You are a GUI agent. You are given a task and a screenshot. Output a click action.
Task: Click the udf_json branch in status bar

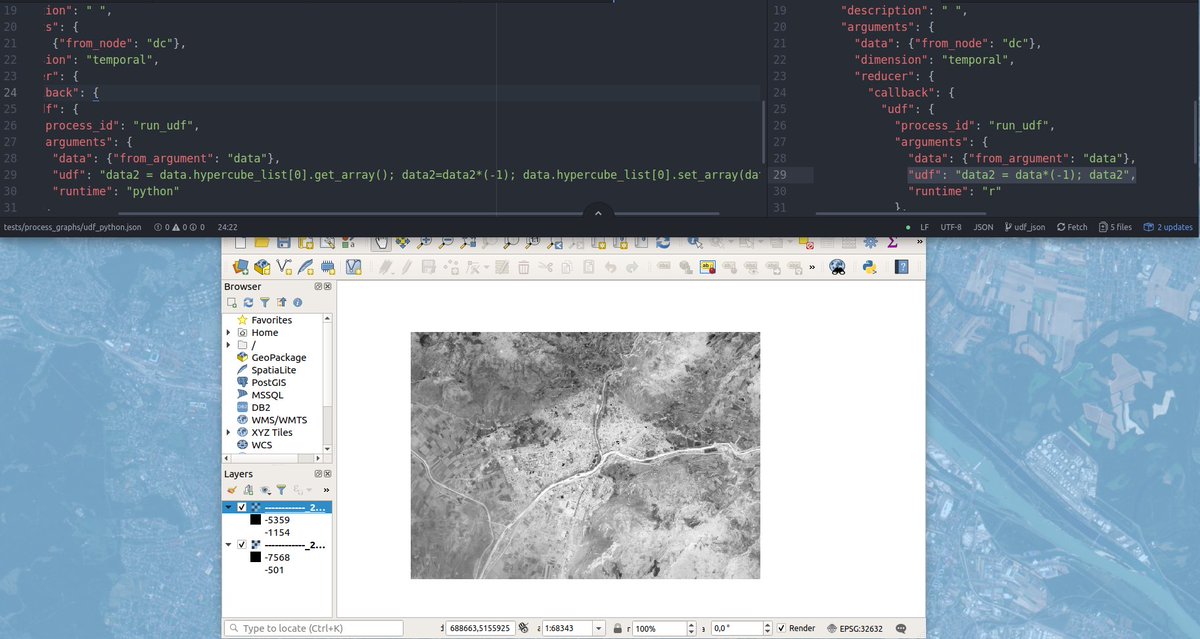tap(1025, 227)
